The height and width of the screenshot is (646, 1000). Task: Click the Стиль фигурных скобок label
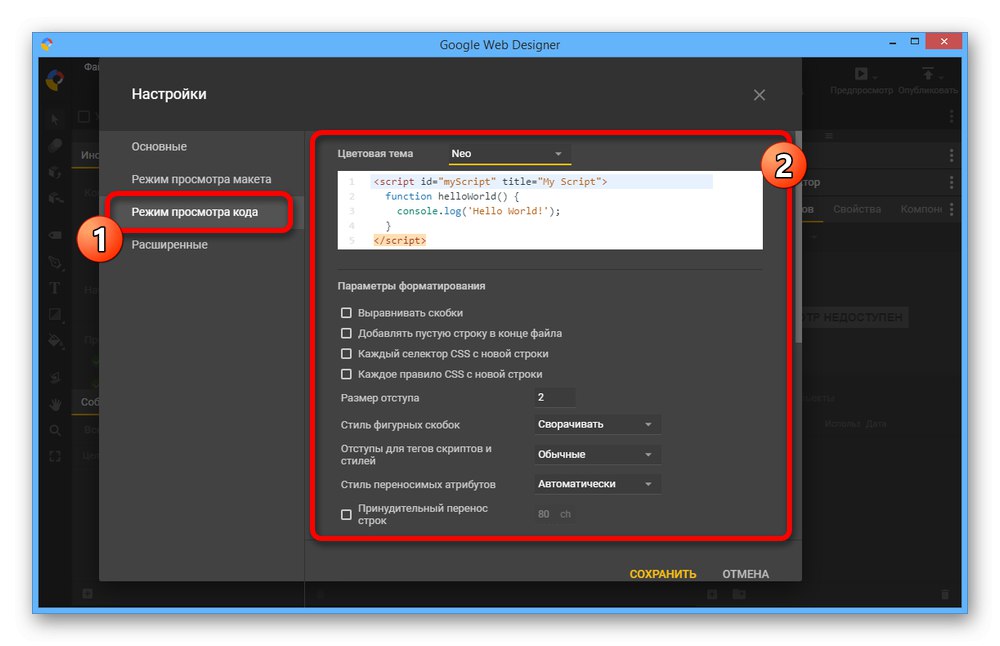point(401,425)
